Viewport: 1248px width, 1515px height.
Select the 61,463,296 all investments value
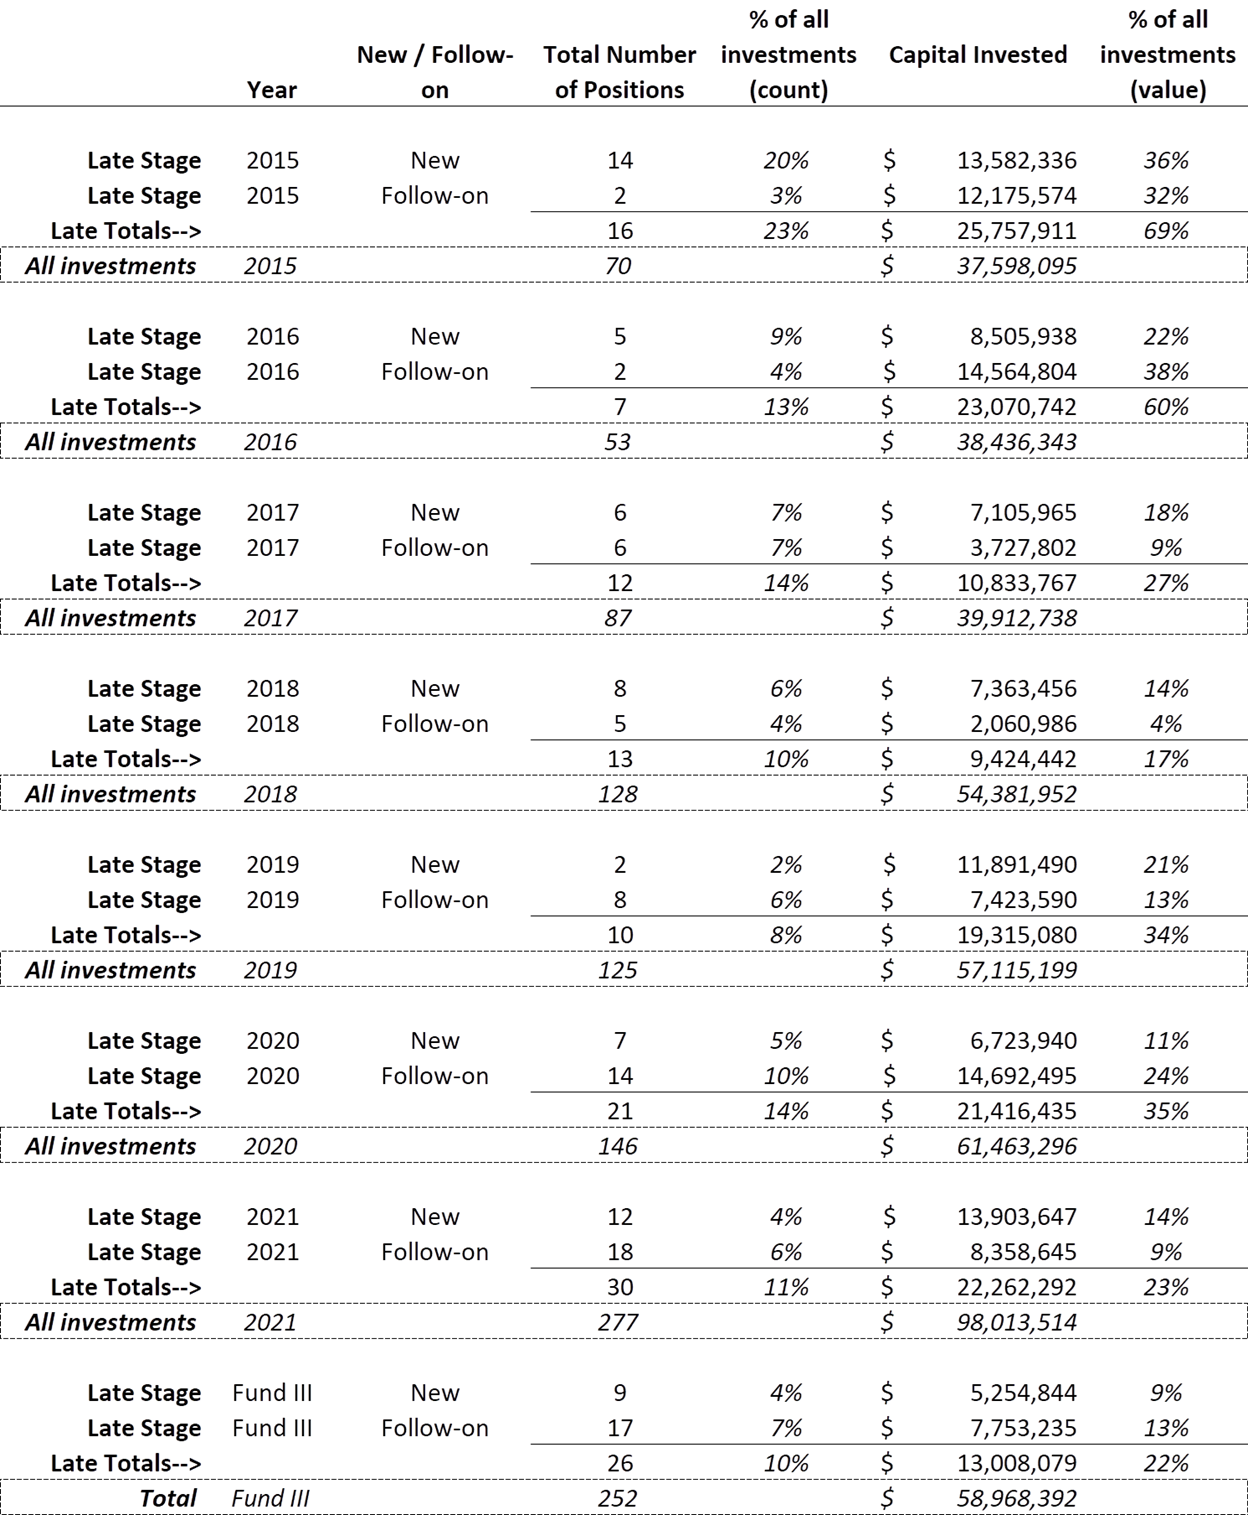click(x=1017, y=1146)
